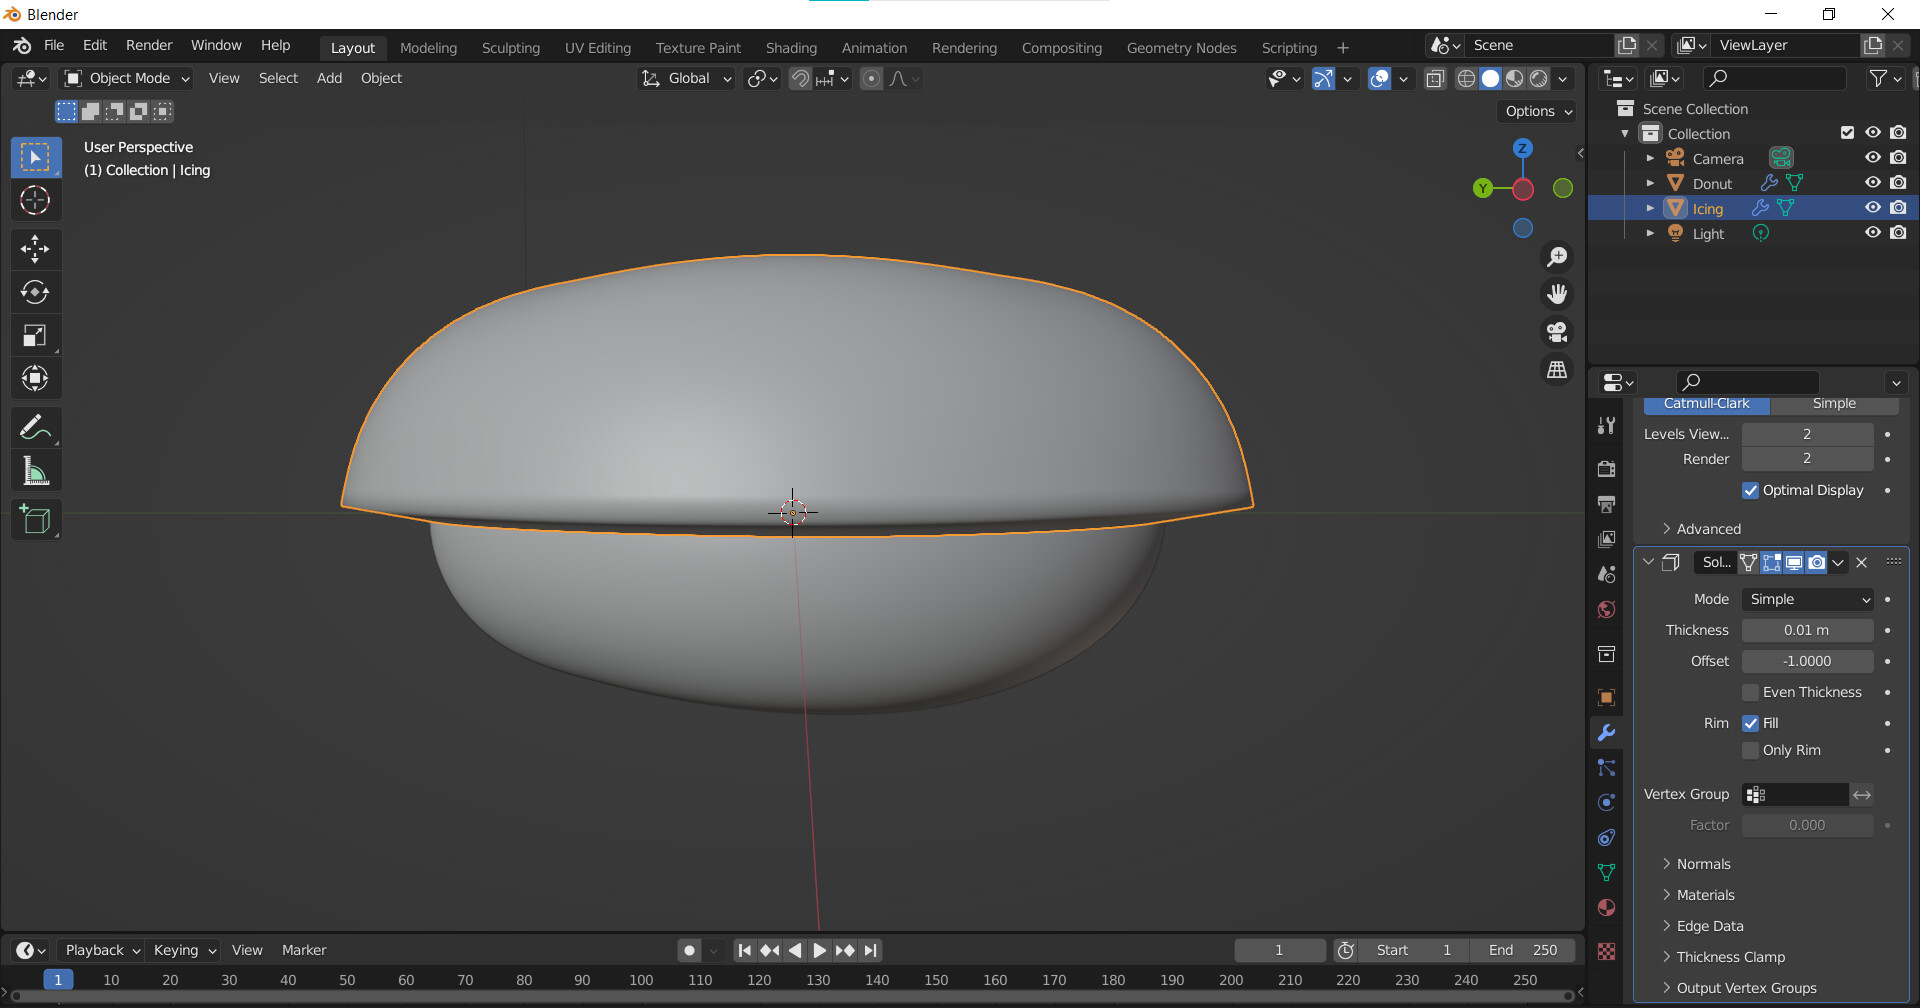
Task: Expand the Camera item in the outliner
Action: click(x=1650, y=158)
